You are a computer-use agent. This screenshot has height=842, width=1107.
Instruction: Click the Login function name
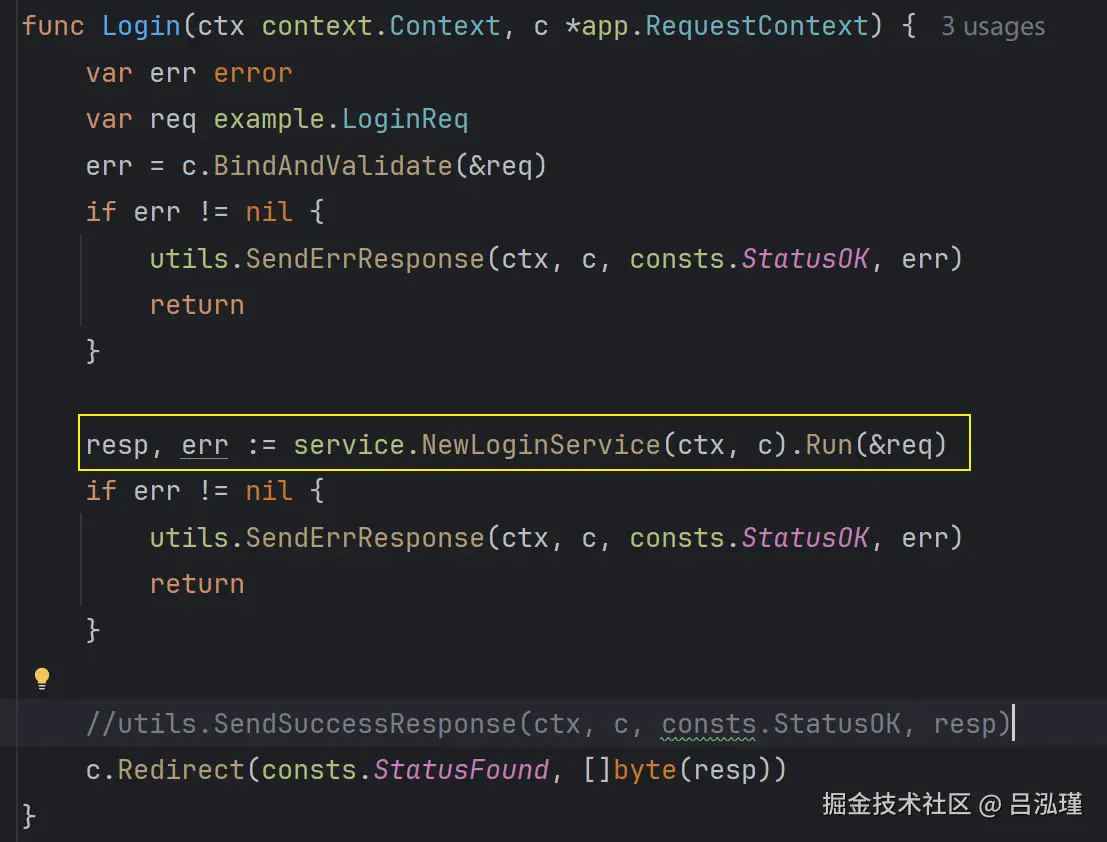[142, 26]
